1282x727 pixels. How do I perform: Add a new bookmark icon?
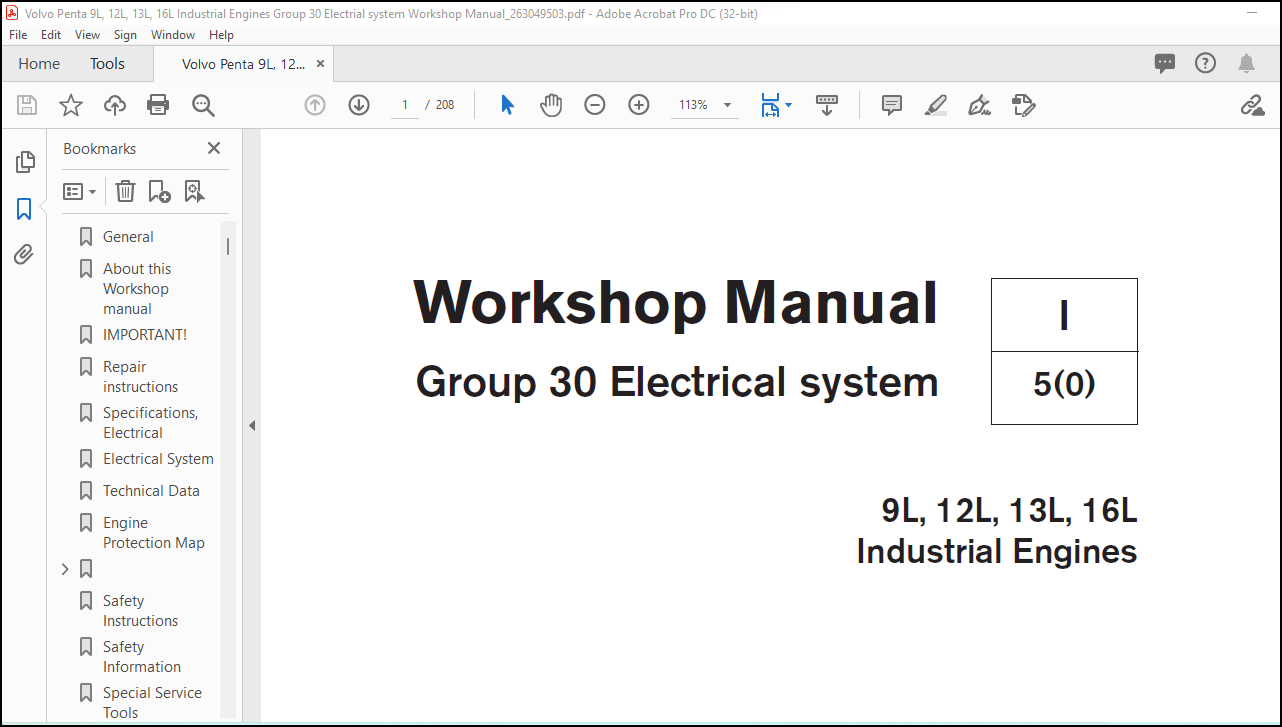tap(159, 191)
